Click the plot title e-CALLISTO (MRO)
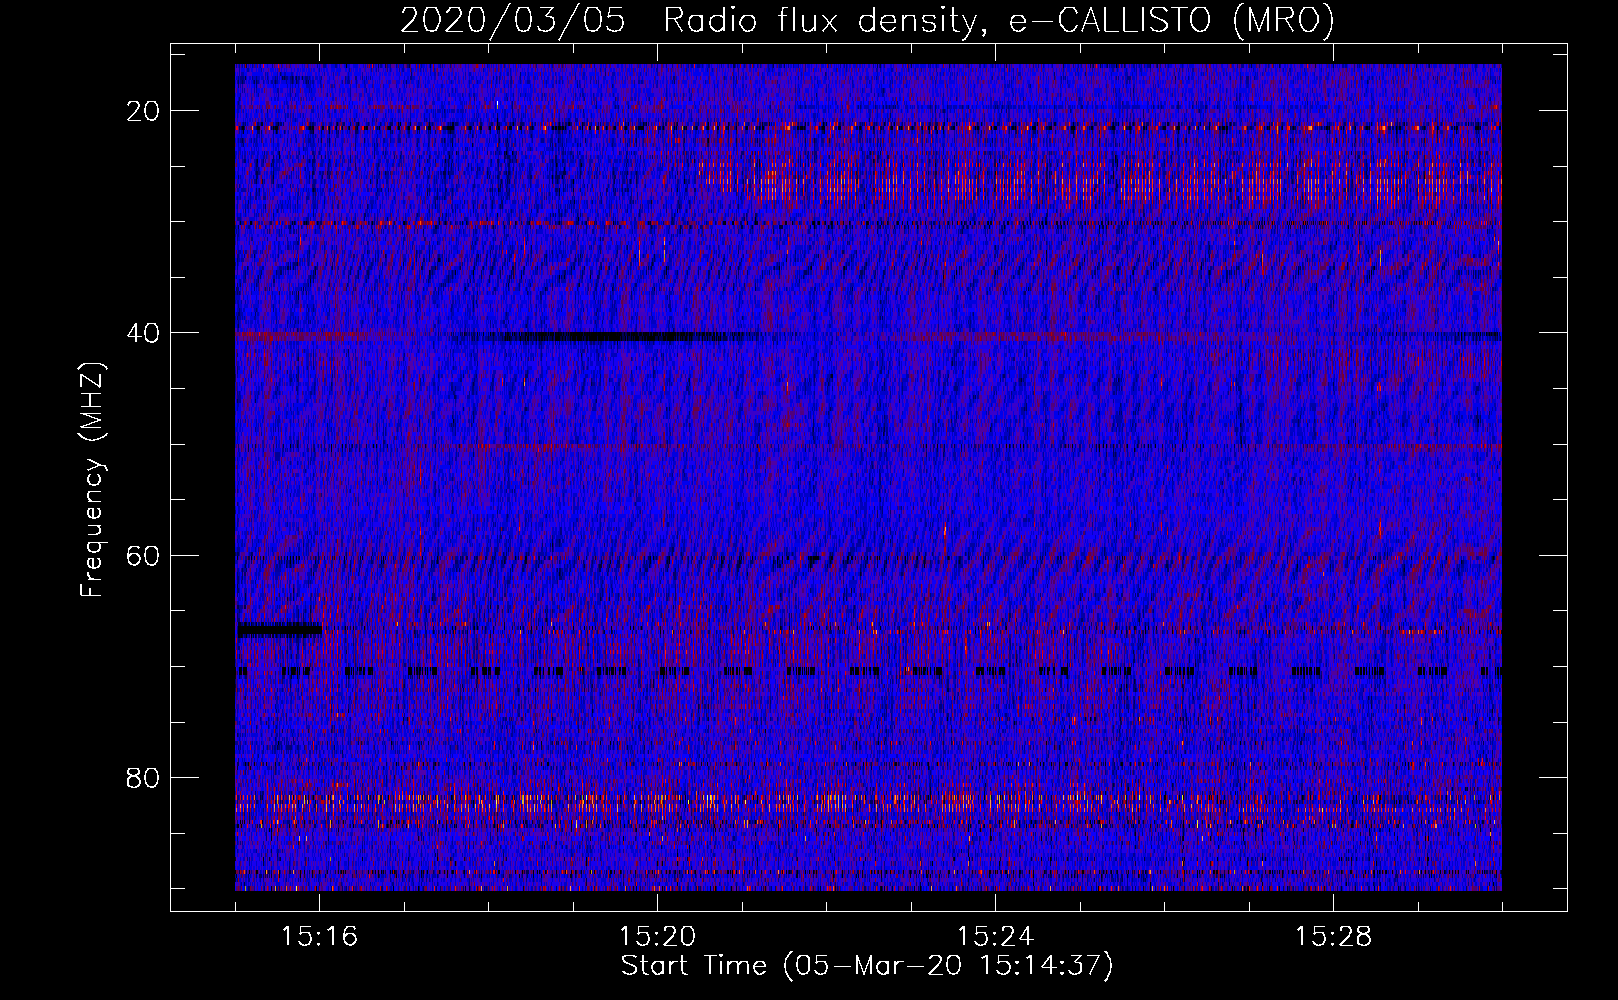 click(x=1171, y=20)
